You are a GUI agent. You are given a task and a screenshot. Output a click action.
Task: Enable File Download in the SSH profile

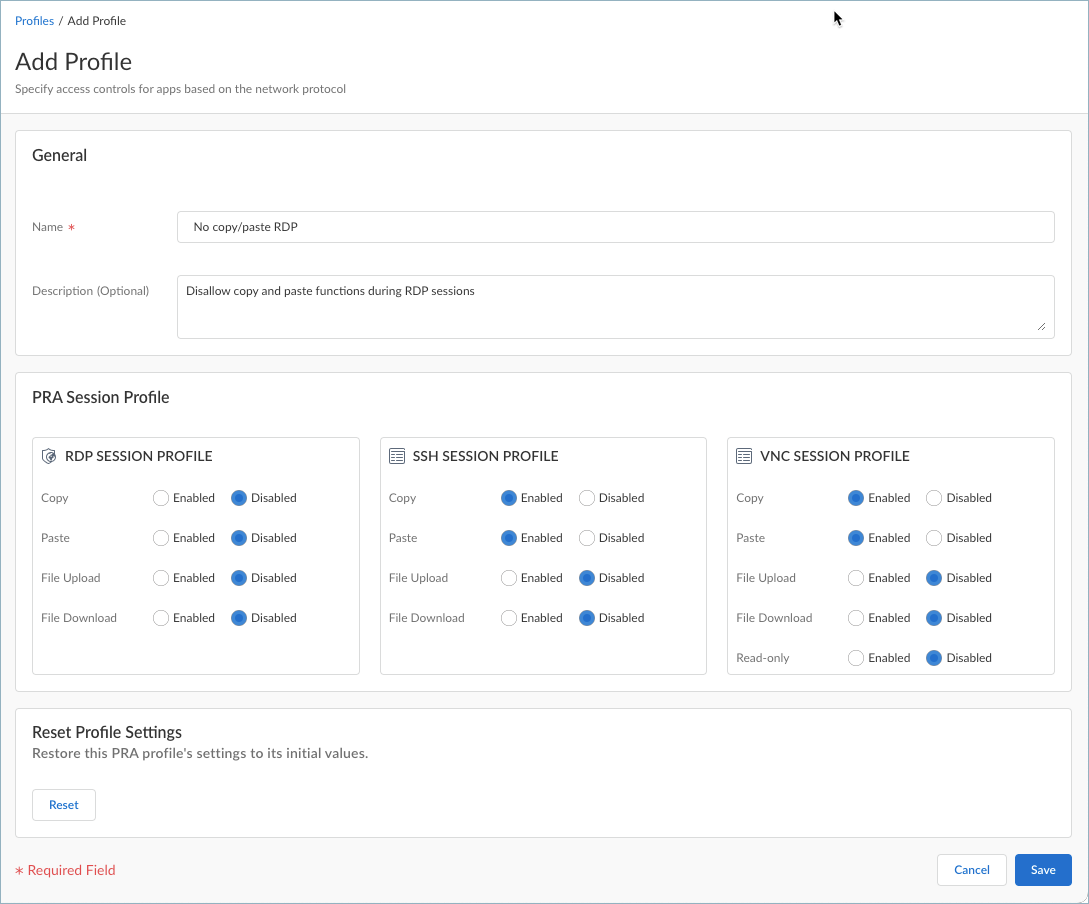click(x=508, y=617)
